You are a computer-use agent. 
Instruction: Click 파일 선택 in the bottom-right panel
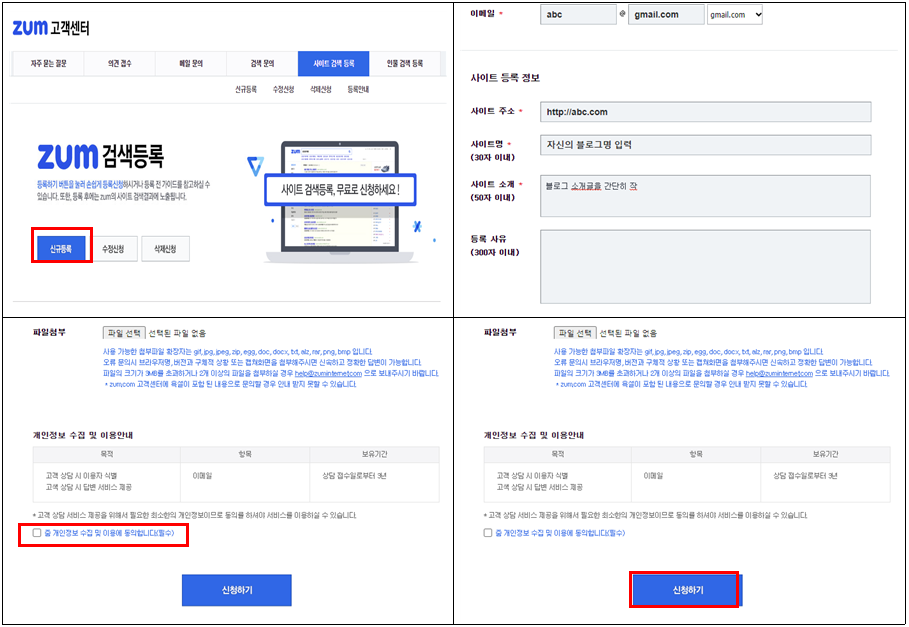[x=575, y=333]
